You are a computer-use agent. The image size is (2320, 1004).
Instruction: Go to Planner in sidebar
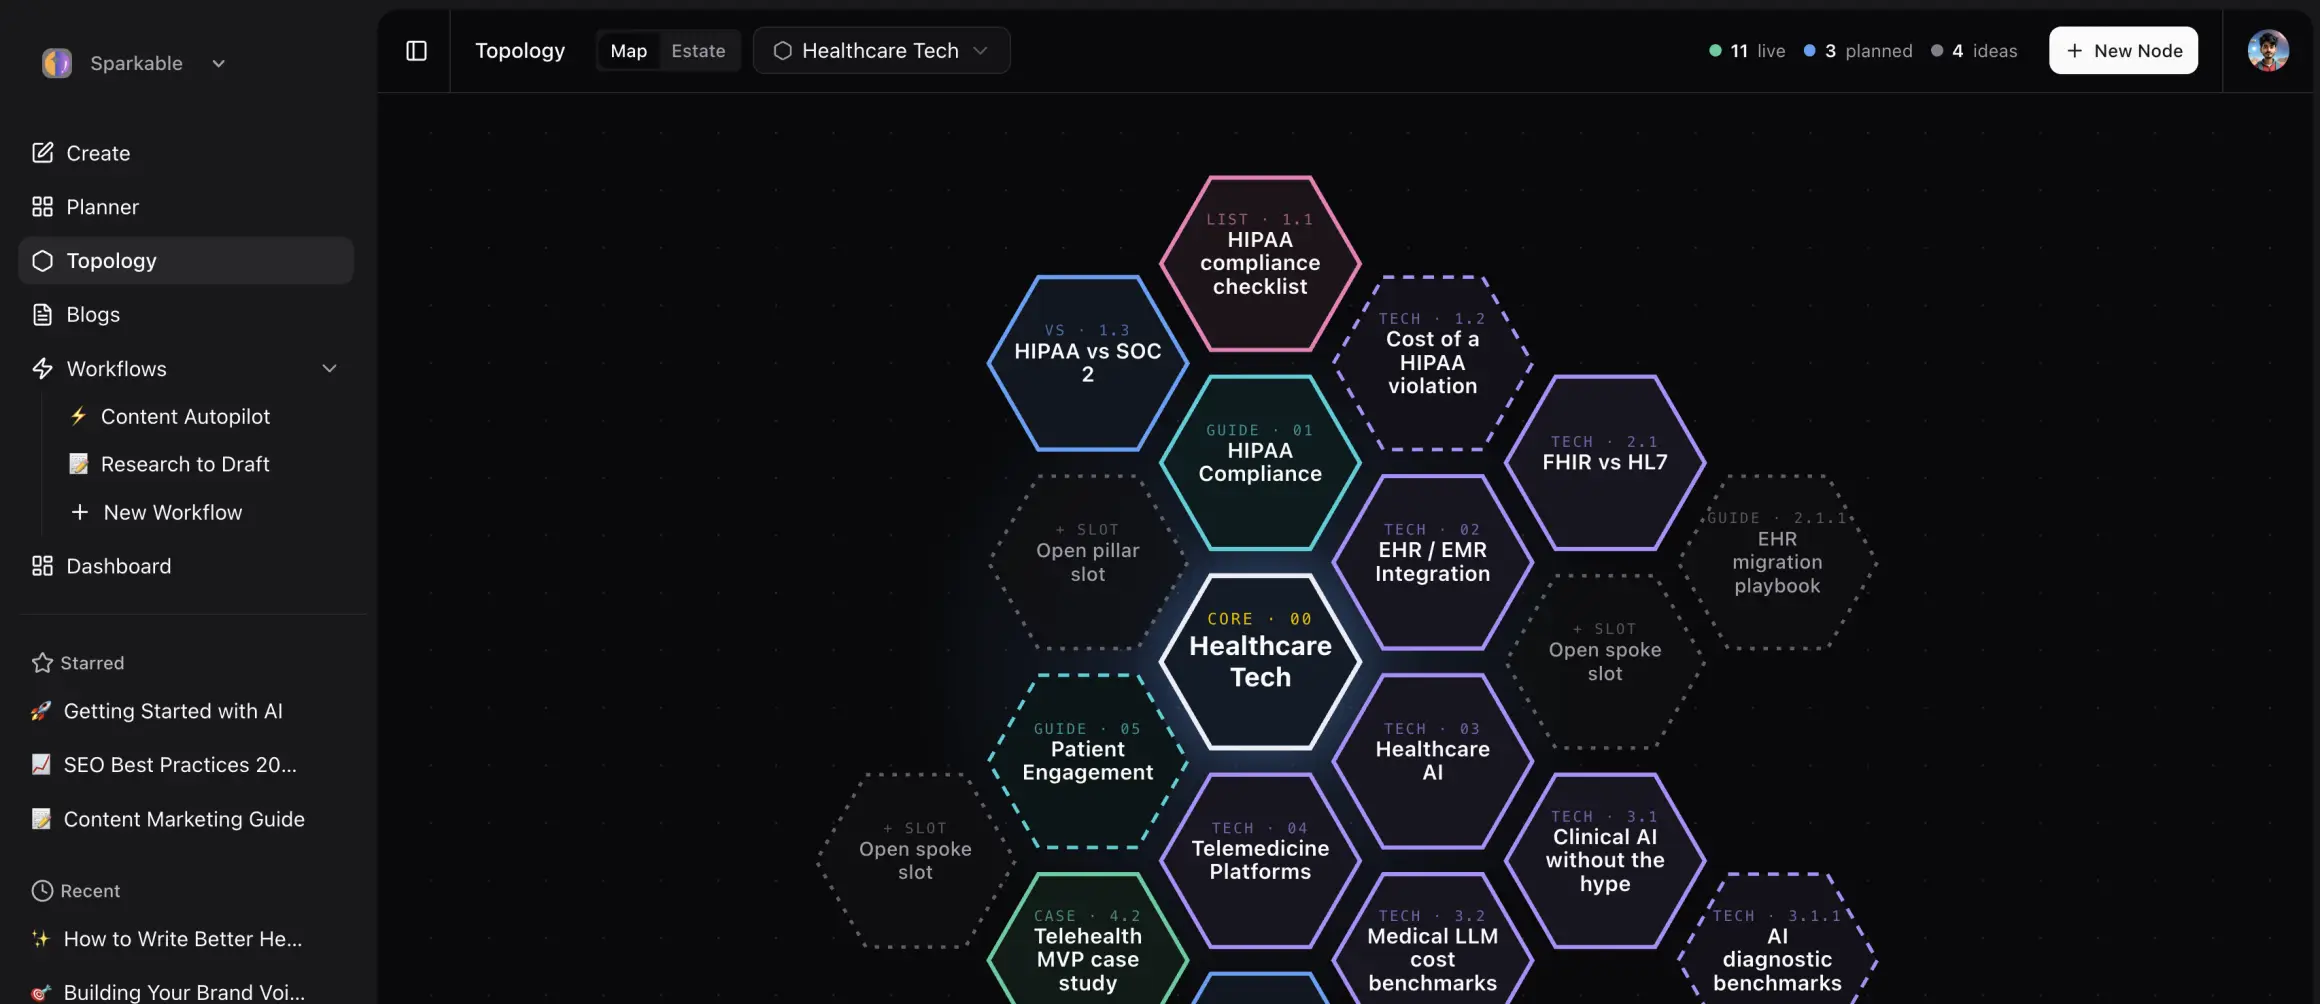186,207
